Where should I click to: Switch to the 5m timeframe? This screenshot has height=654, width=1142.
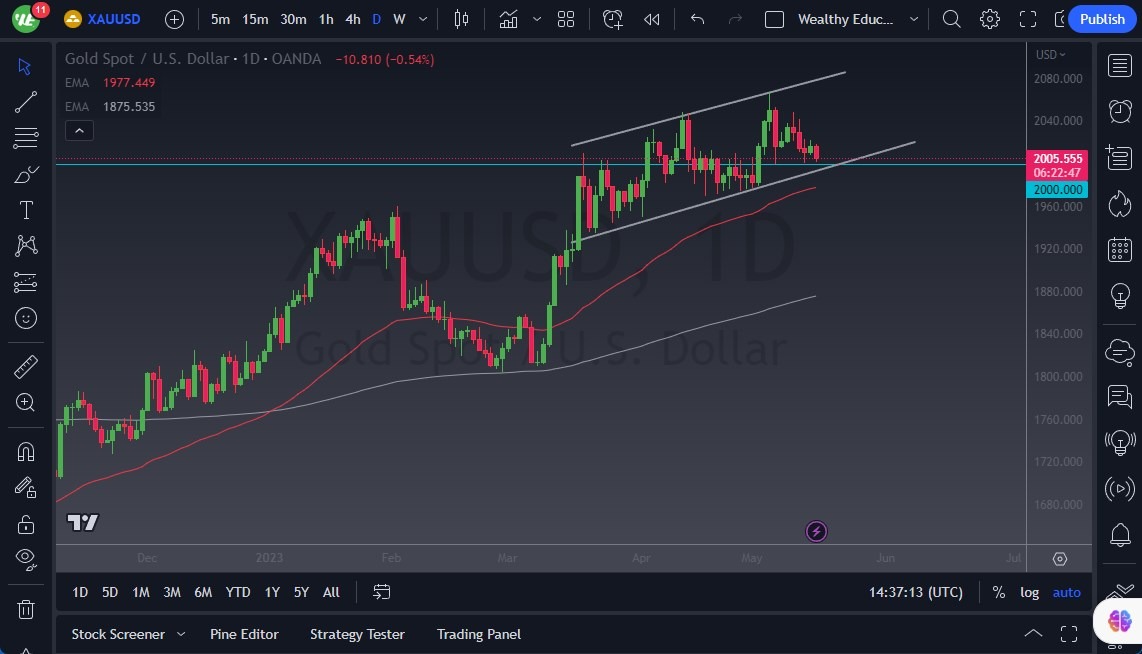tap(220, 19)
